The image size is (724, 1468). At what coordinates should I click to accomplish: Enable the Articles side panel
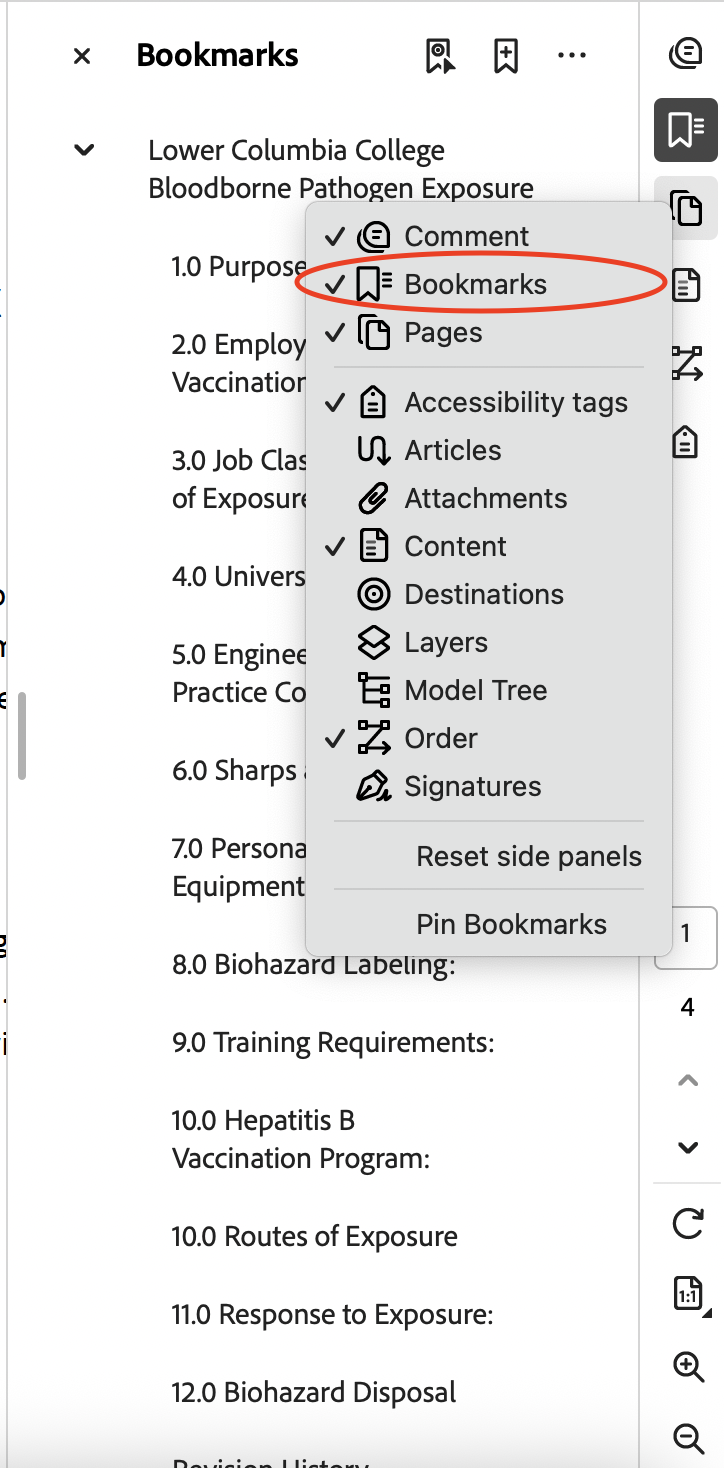(452, 450)
